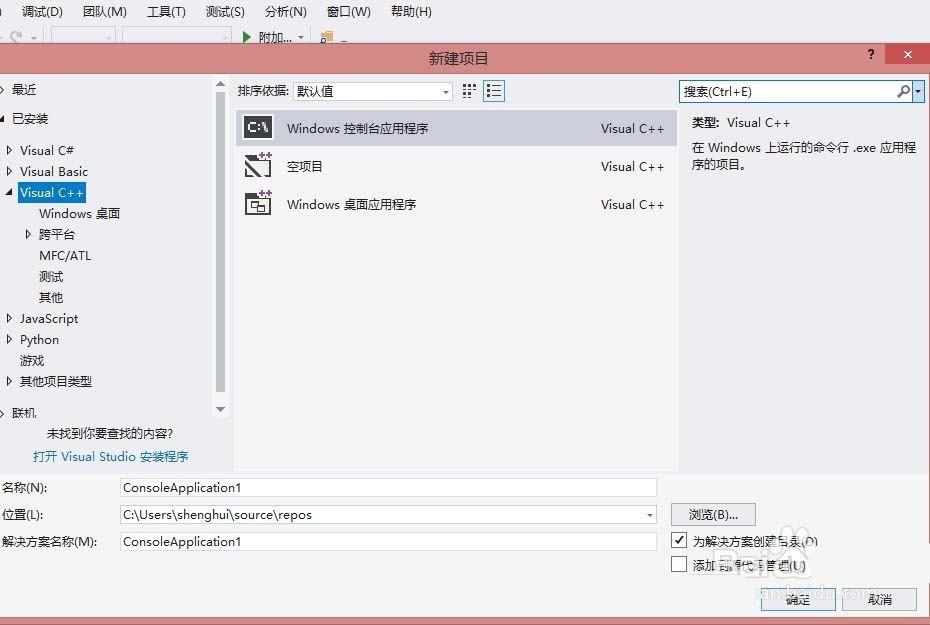The height and width of the screenshot is (625, 930).
Task: Click the help question mark icon
Action: 870,55
